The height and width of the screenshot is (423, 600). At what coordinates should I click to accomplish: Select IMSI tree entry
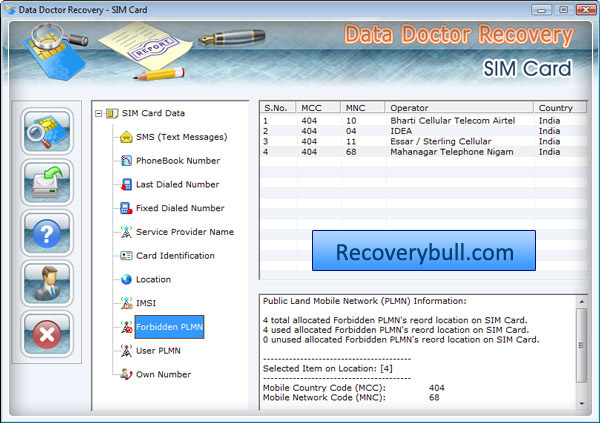[146, 303]
